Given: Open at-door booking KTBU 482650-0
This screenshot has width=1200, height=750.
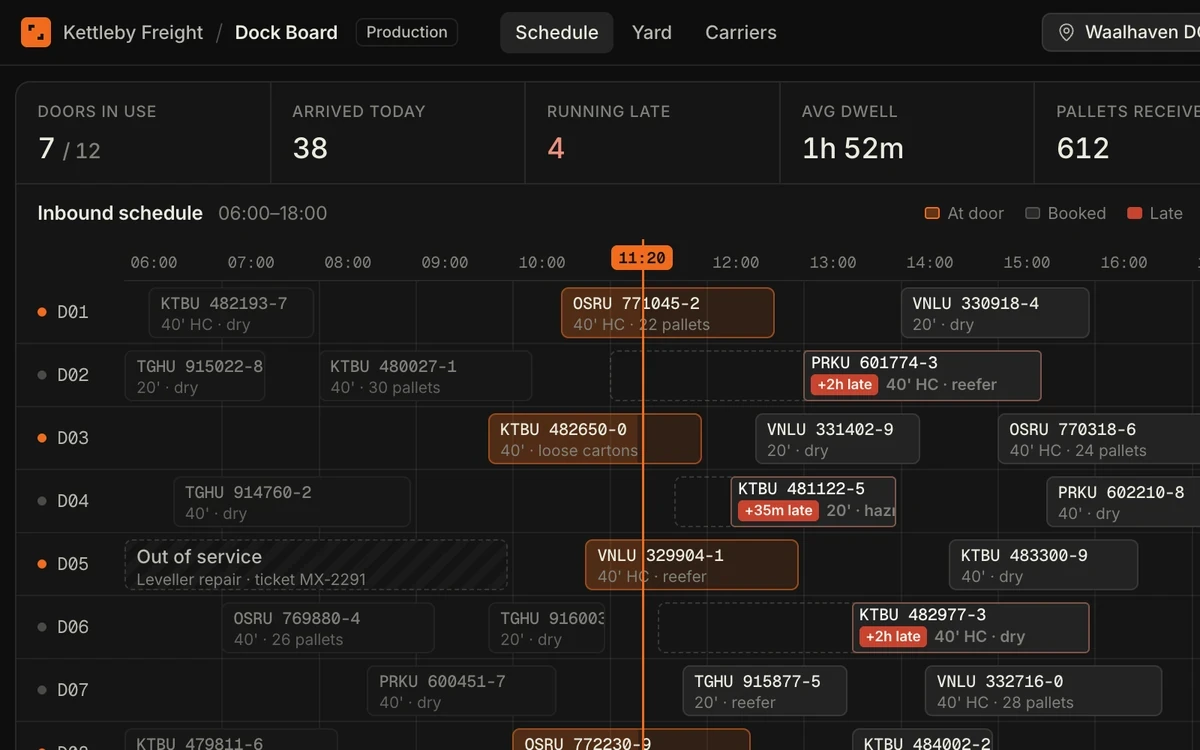Looking at the screenshot, I should (x=595, y=439).
